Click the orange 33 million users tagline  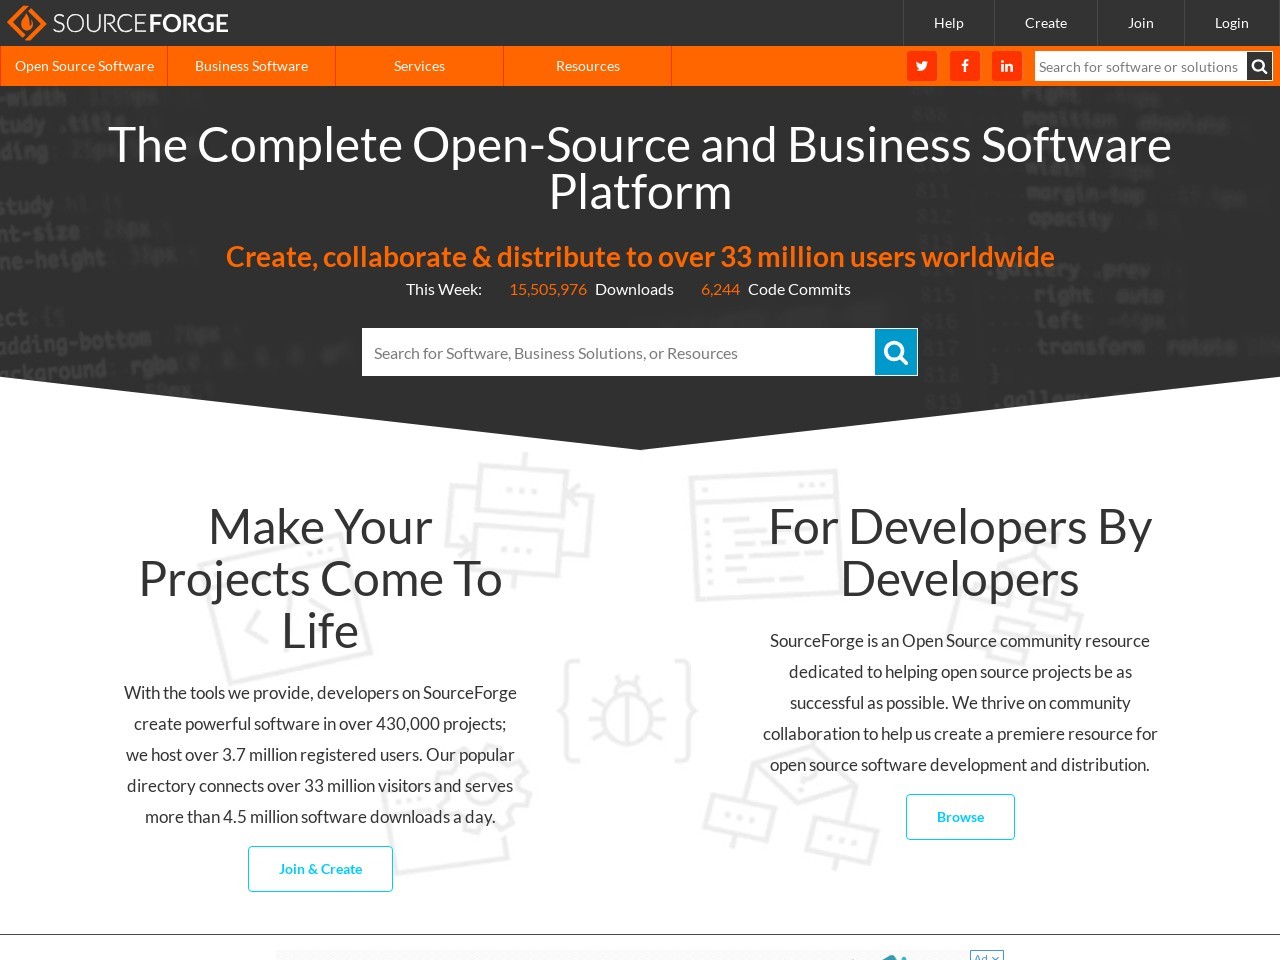(x=640, y=257)
